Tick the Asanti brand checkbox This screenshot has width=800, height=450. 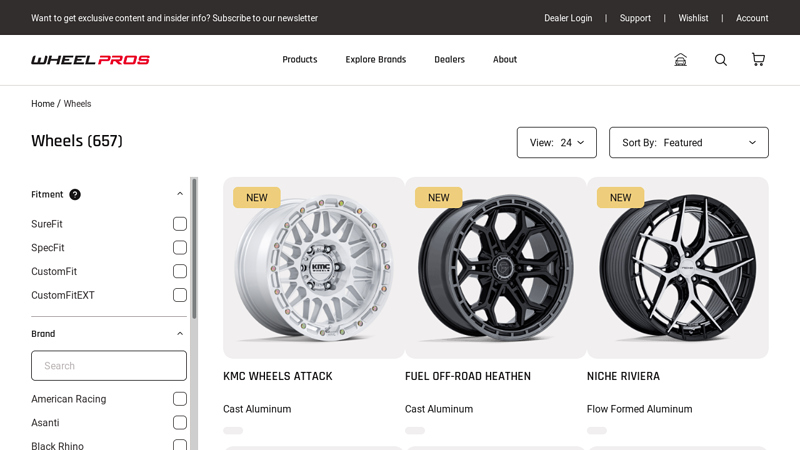180,422
